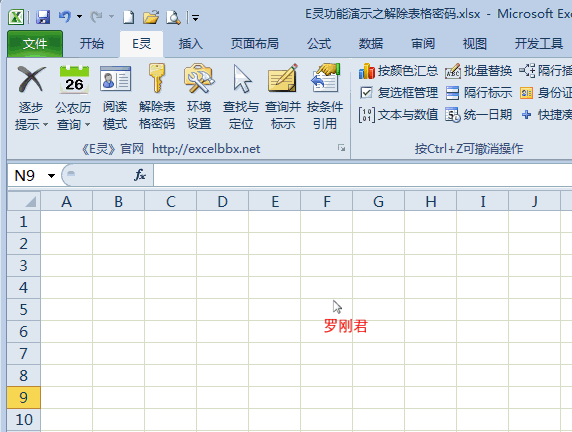Customize the Quick Access Toolbar dropdown

[196, 18]
